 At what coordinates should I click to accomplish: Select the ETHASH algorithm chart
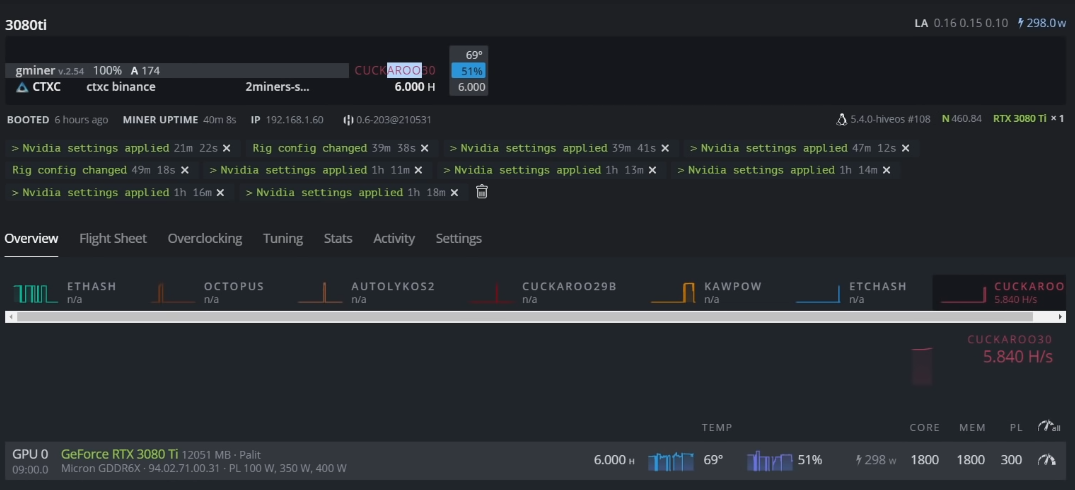[x=66, y=293]
